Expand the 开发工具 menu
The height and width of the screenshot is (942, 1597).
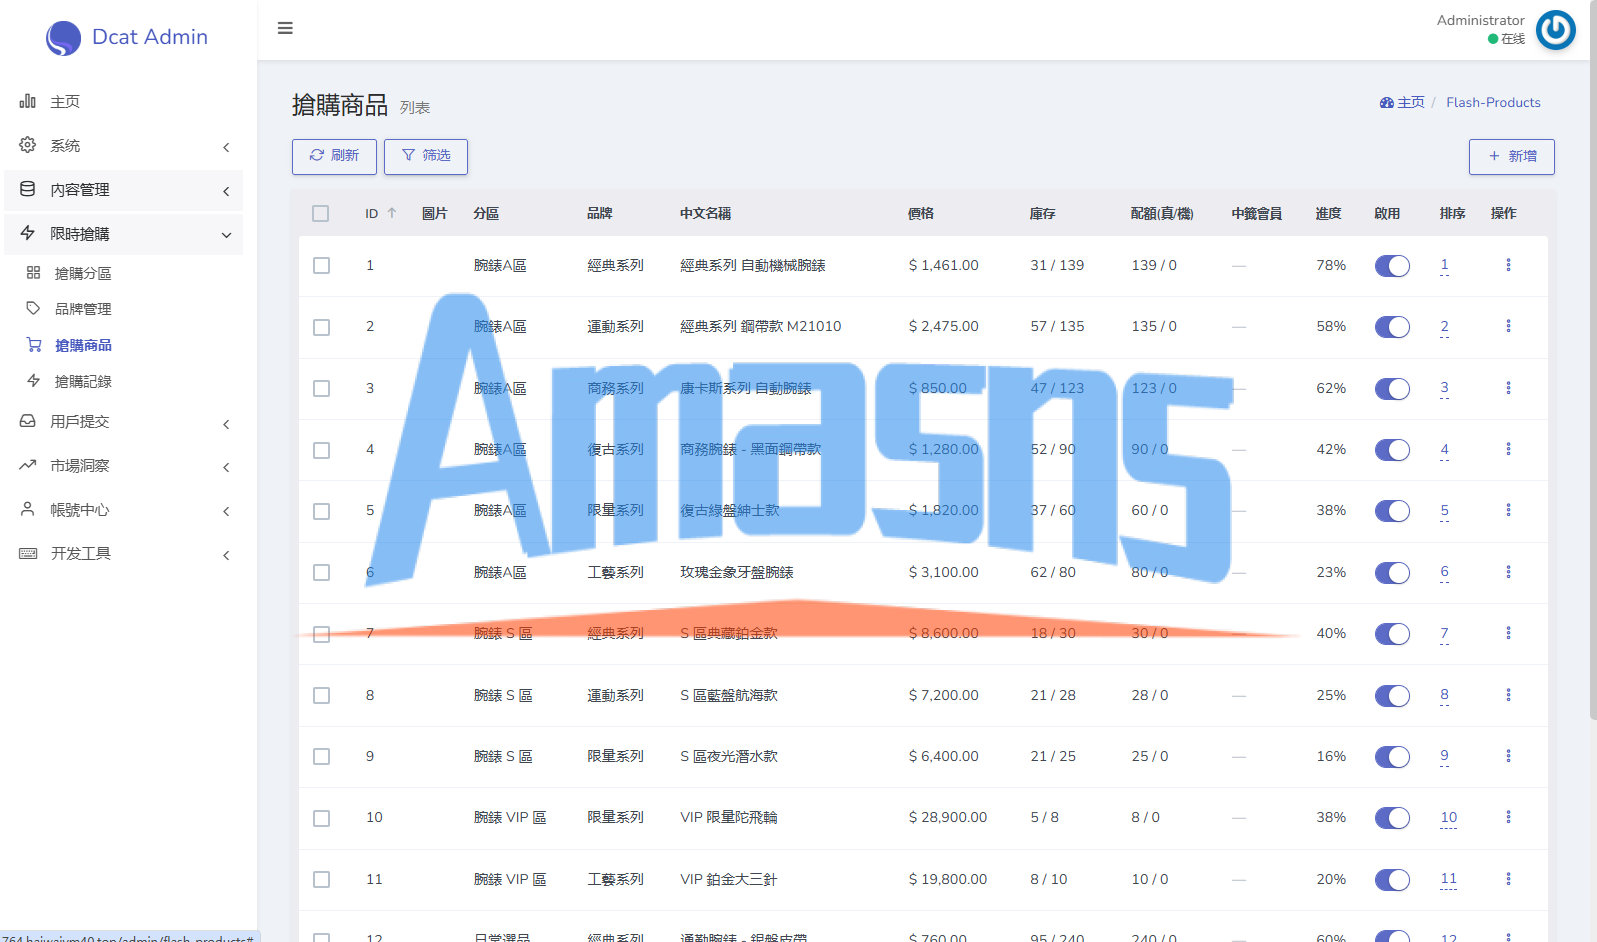[x=124, y=554]
